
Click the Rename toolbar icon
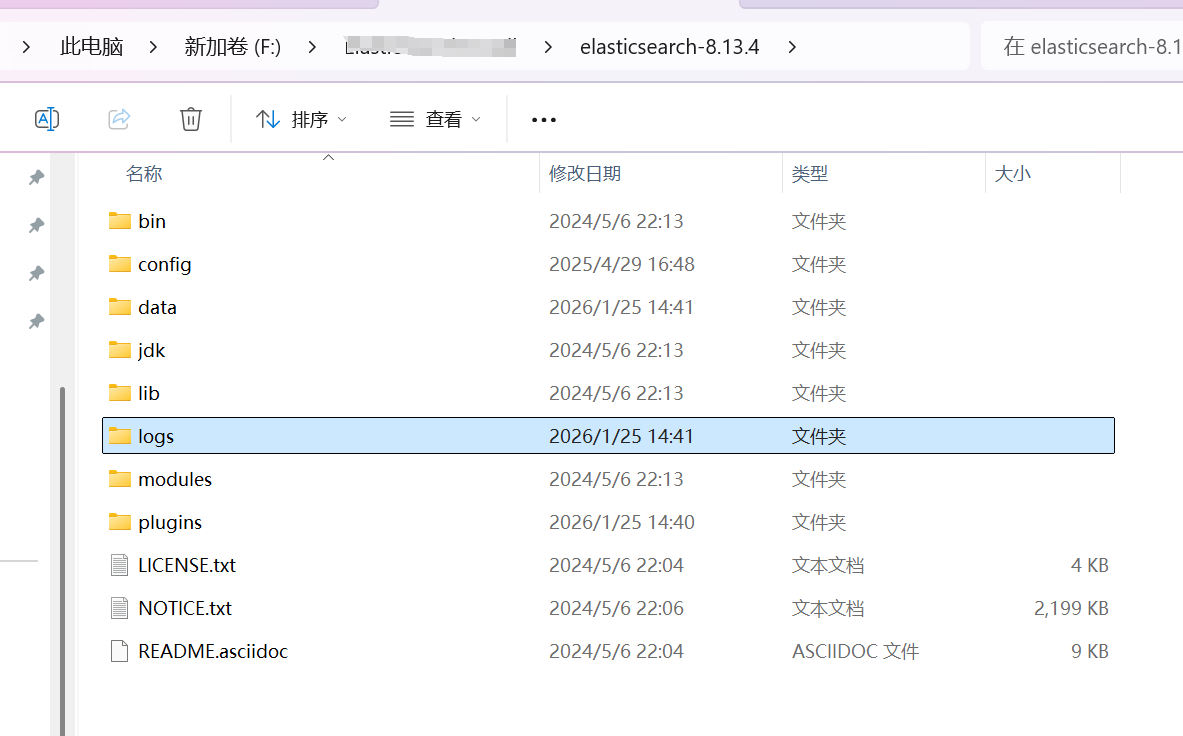coord(47,119)
